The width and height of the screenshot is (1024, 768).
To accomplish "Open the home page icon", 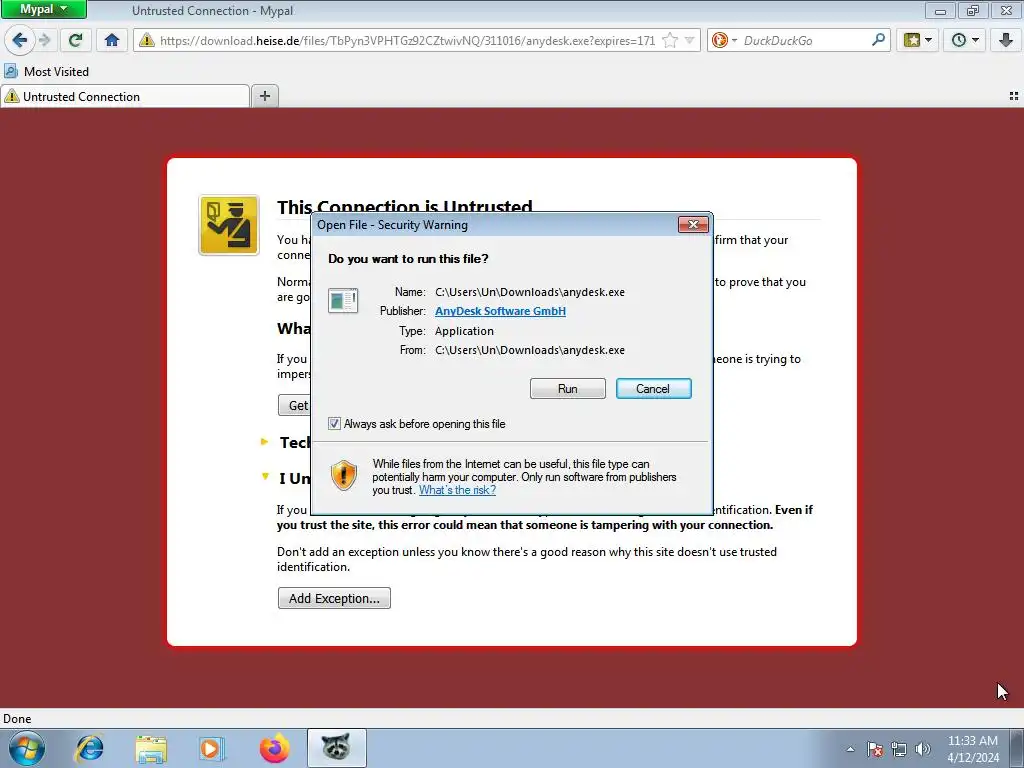I will 112,40.
